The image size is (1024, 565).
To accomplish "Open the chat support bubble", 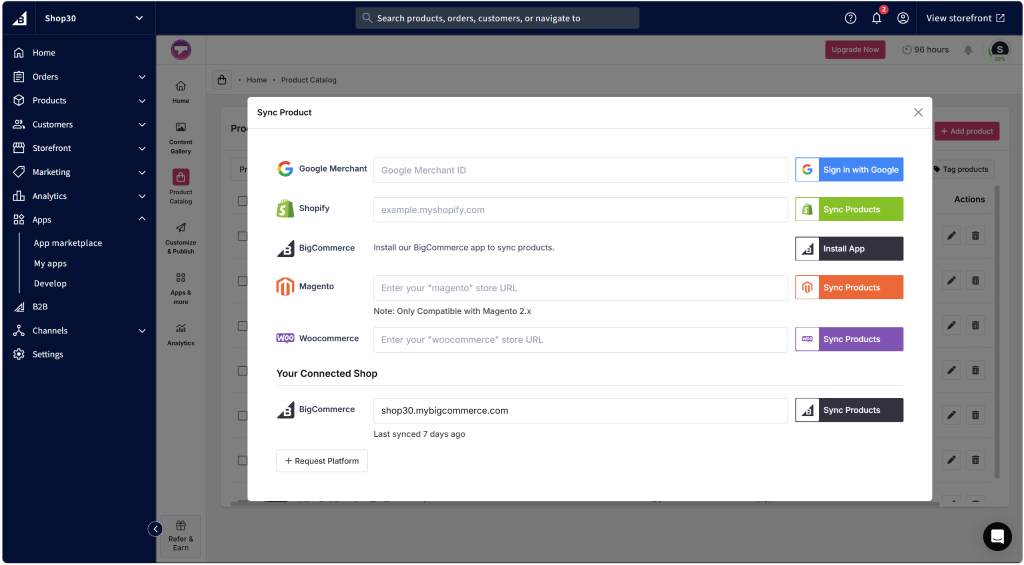I will (997, 536).
